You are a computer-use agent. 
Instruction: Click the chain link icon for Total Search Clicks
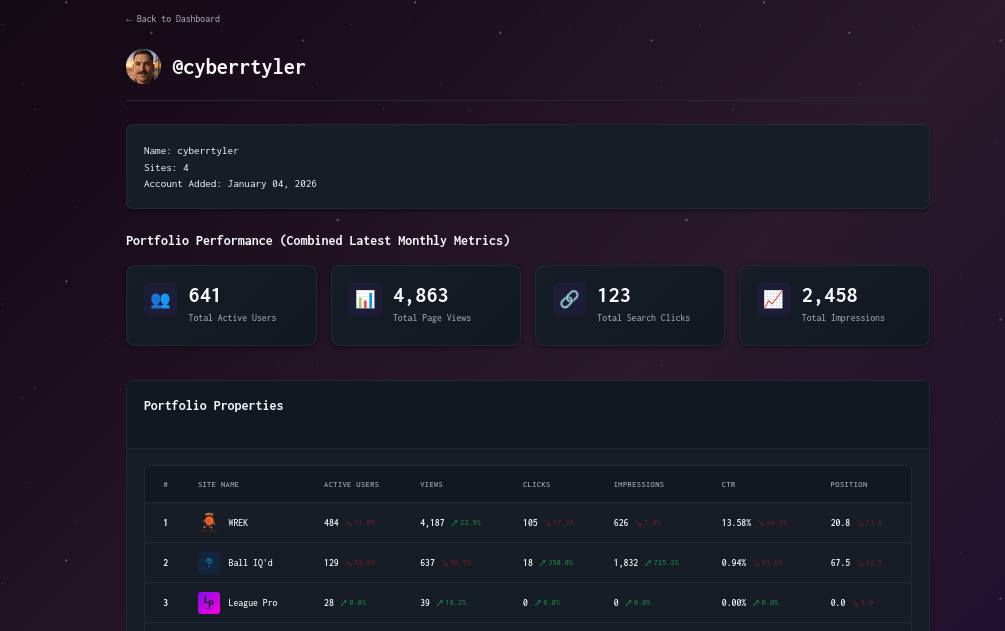tap(569, 300)
